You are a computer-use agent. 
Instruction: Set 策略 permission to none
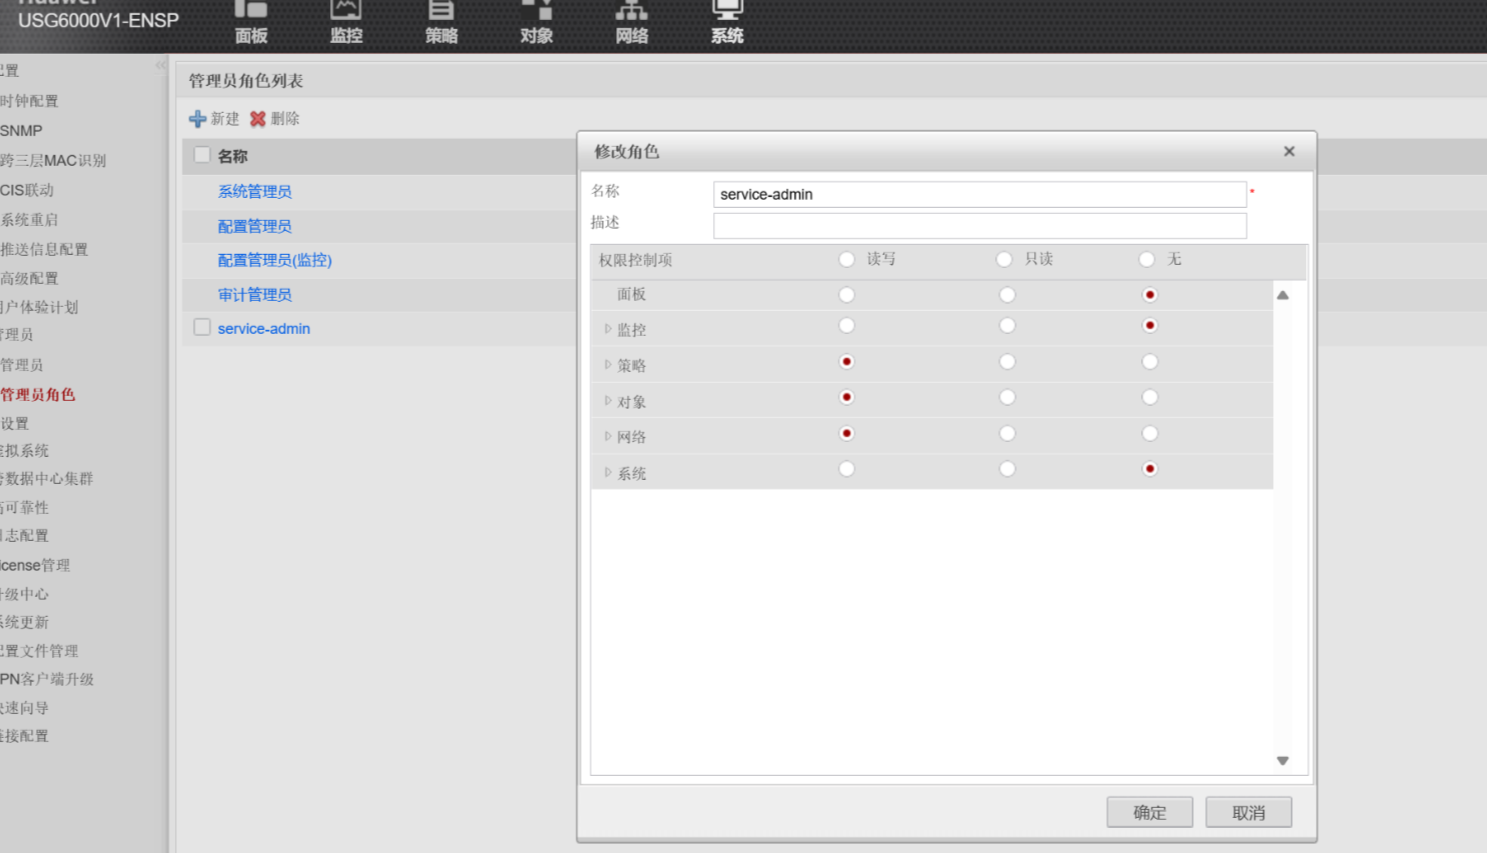click(x=1150, y=362)
